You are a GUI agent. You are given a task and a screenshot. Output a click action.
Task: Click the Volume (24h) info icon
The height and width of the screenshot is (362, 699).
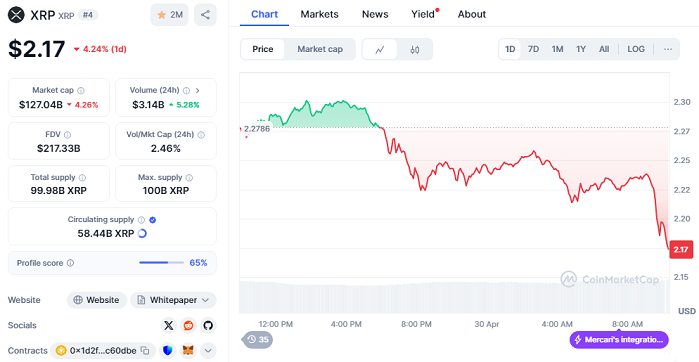tap(186, 90)
